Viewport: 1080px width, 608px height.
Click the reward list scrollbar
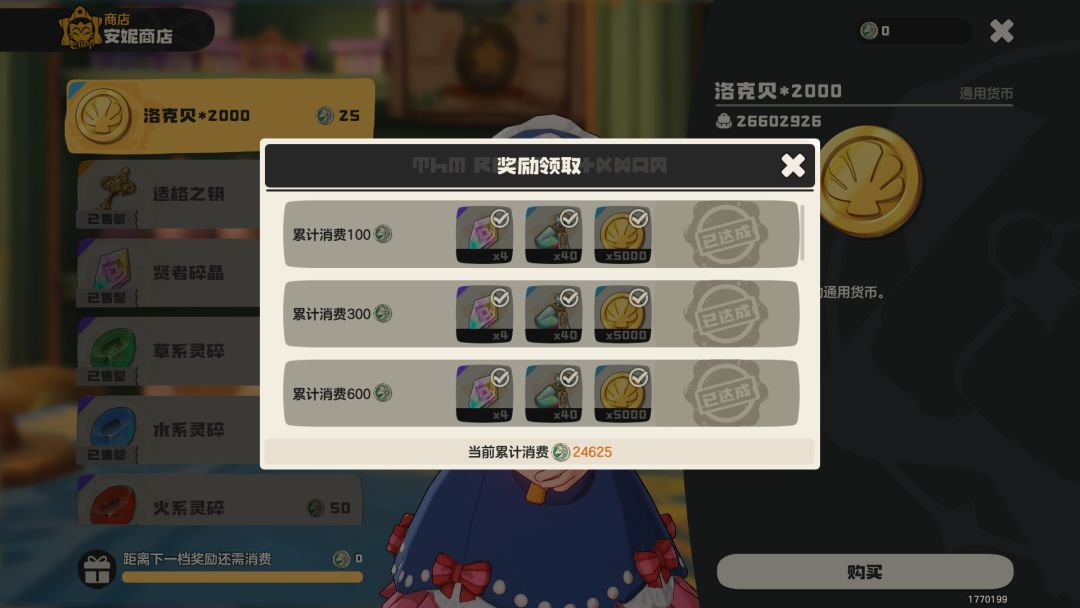click(x=802, y=233)
